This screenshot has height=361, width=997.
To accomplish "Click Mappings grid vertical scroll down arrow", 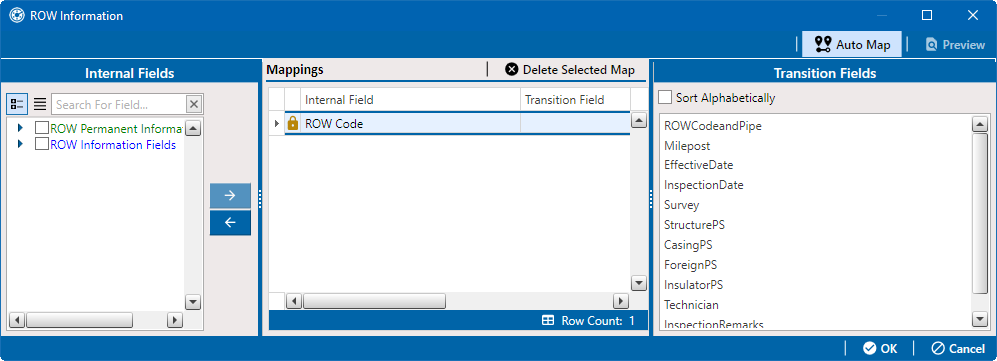I will pyautogui.click(x=638, y=283).
